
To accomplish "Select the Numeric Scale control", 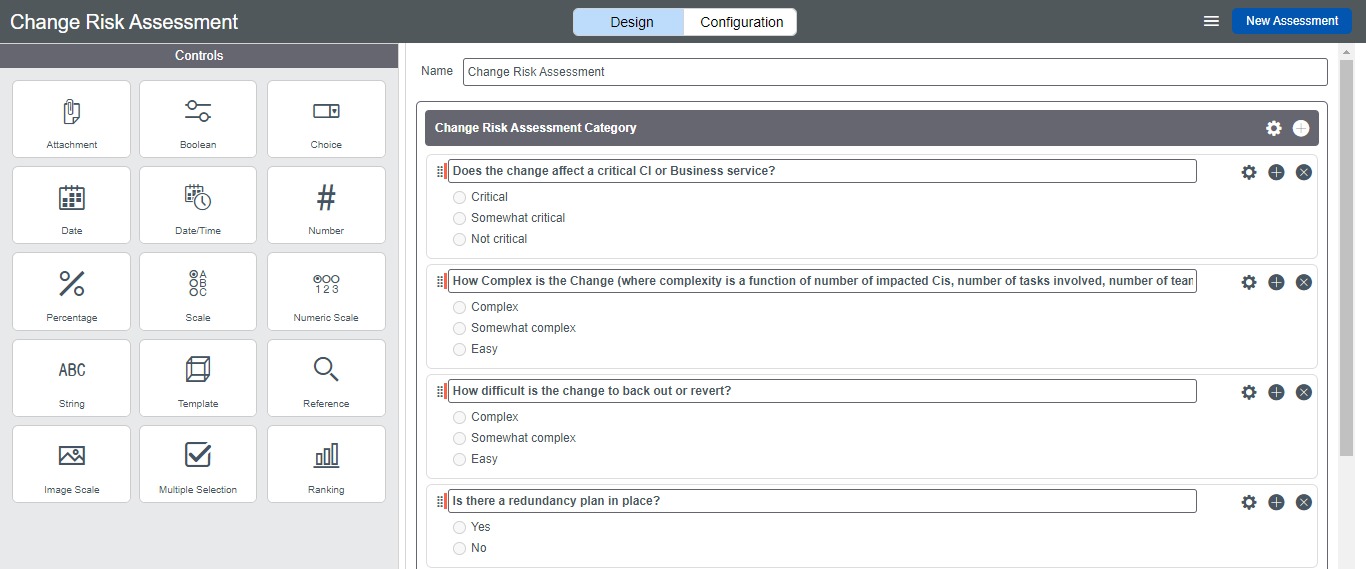I will coord(326,292).
